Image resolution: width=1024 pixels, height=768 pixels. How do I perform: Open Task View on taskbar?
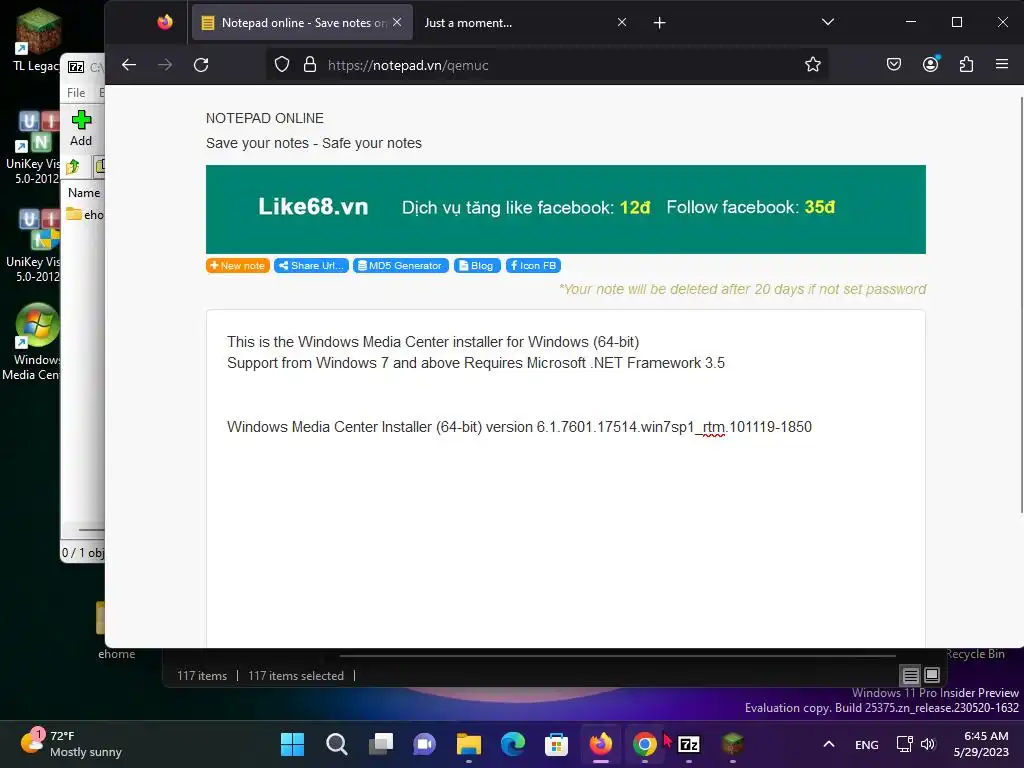point(380,744)
